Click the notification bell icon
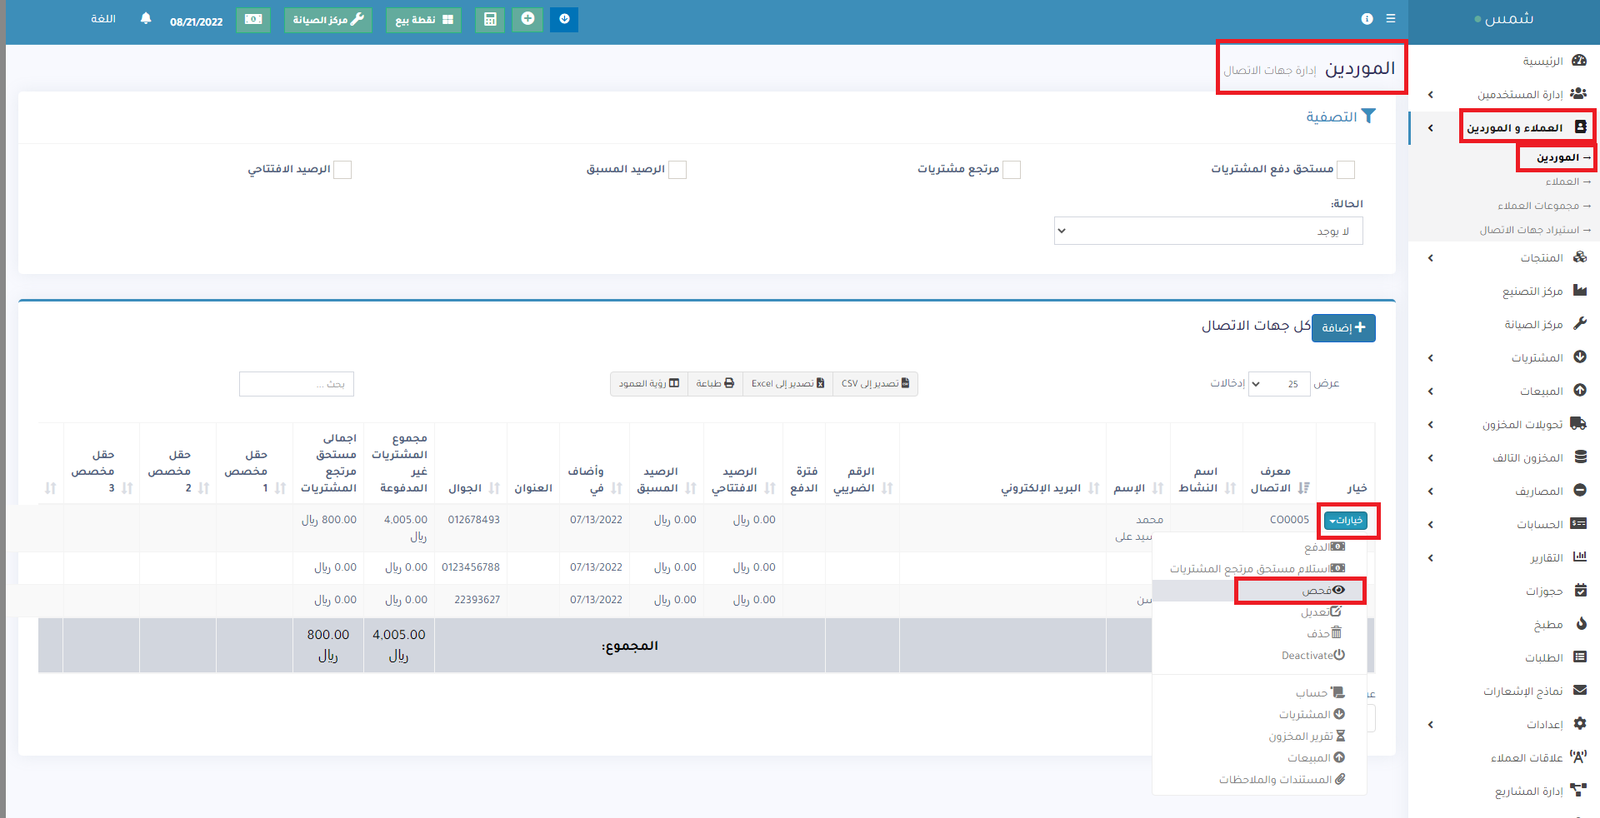 pyautogui.click(x=146, y=19)
